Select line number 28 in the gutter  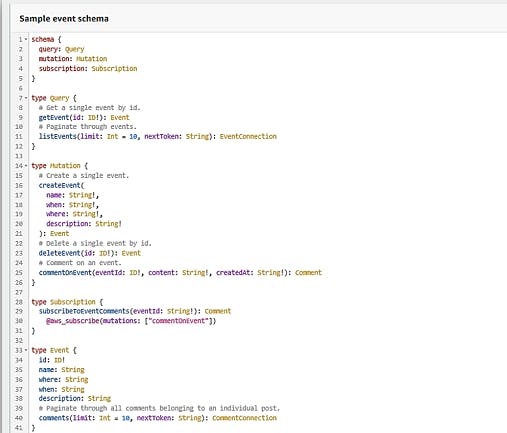19,302
